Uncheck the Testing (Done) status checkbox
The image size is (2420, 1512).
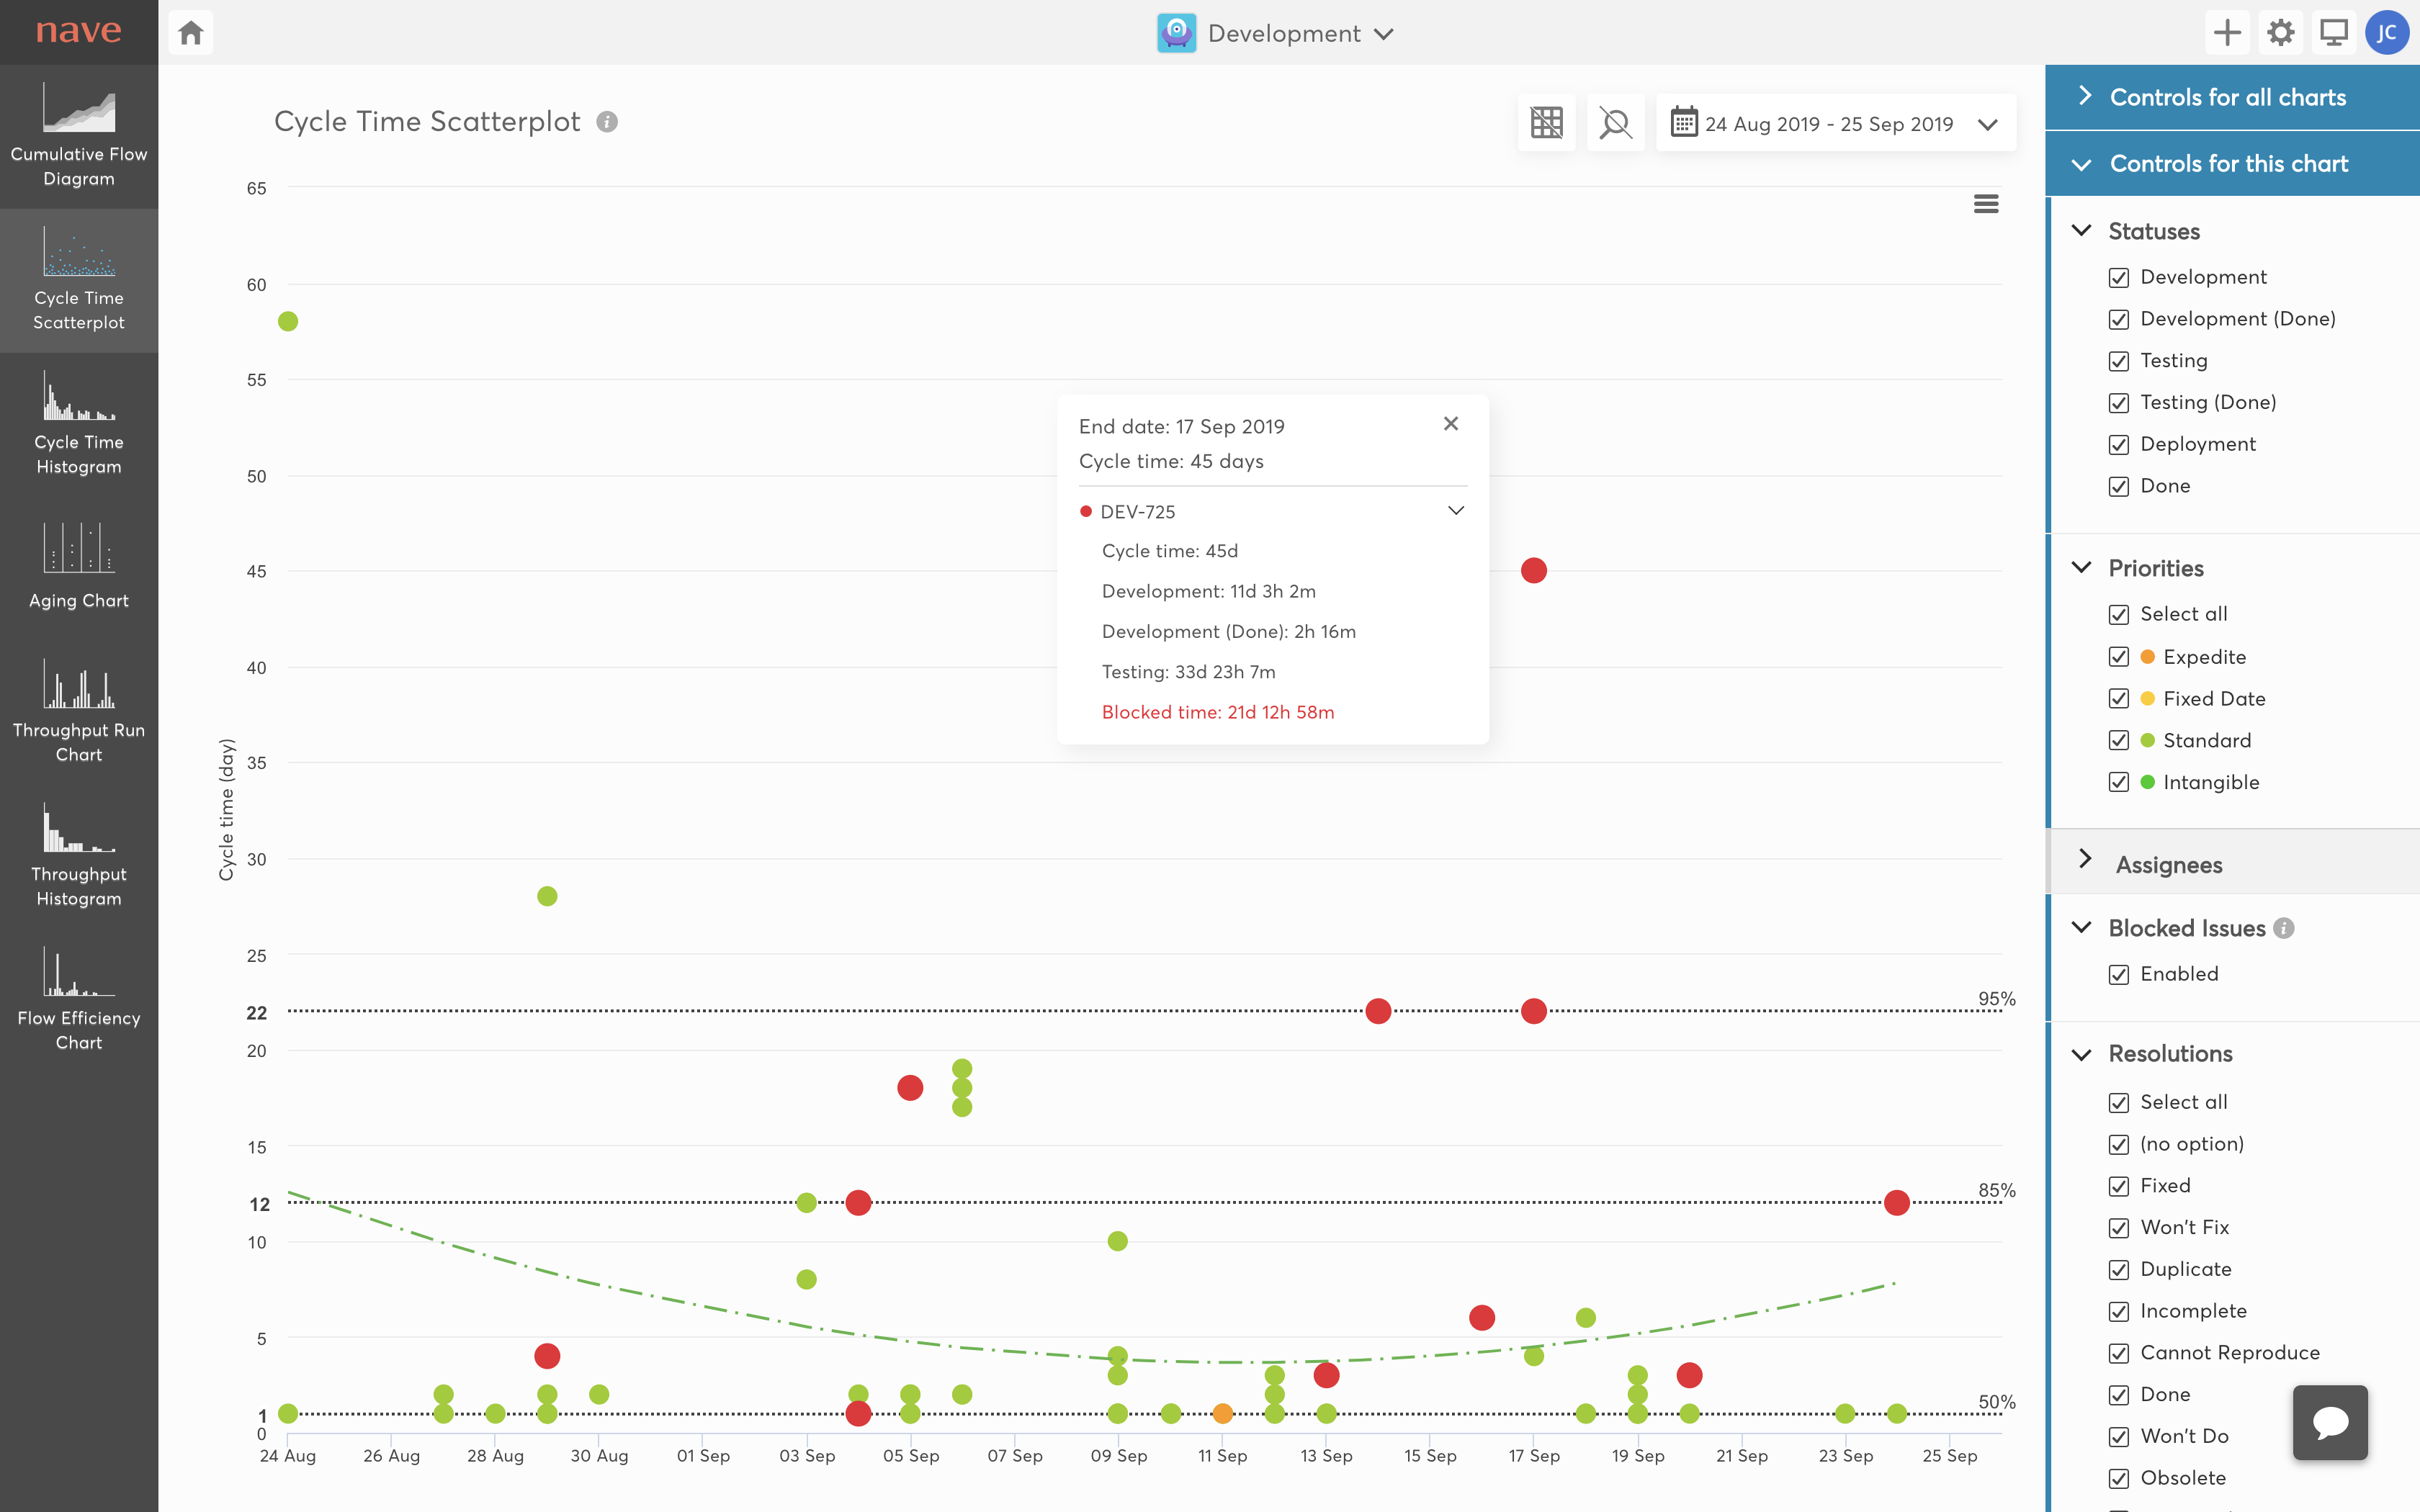2118,403
